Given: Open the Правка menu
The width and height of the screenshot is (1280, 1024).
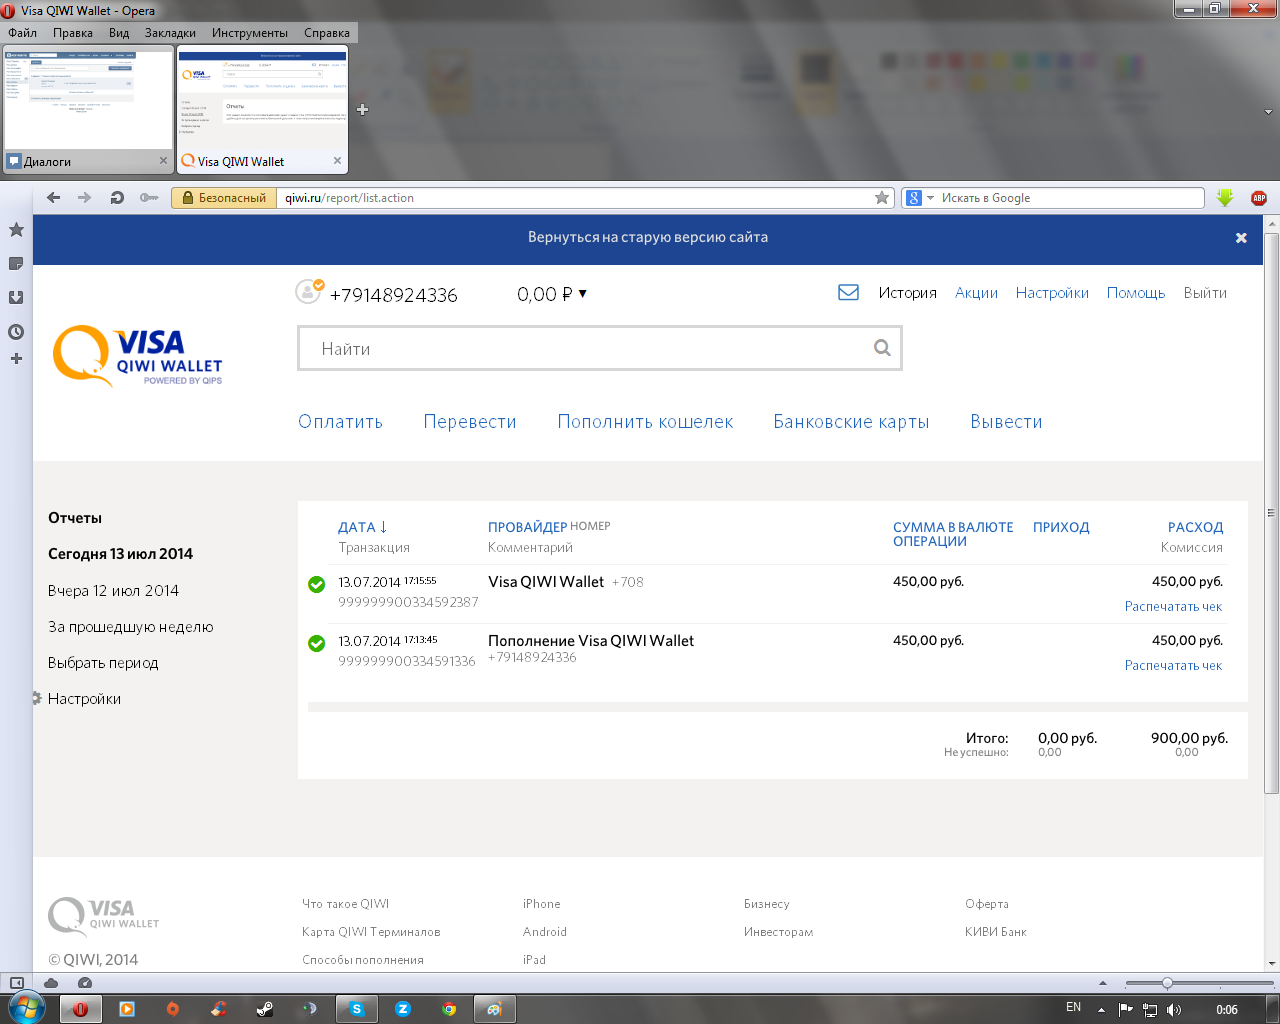Looking at the screenshot, I should (x=73, y=33).
